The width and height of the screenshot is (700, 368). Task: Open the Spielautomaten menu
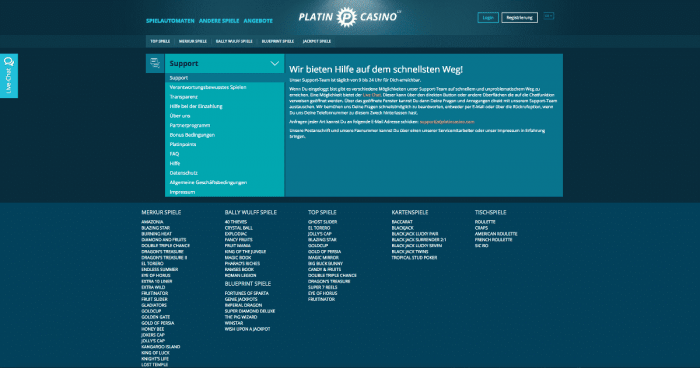(170, 21)
